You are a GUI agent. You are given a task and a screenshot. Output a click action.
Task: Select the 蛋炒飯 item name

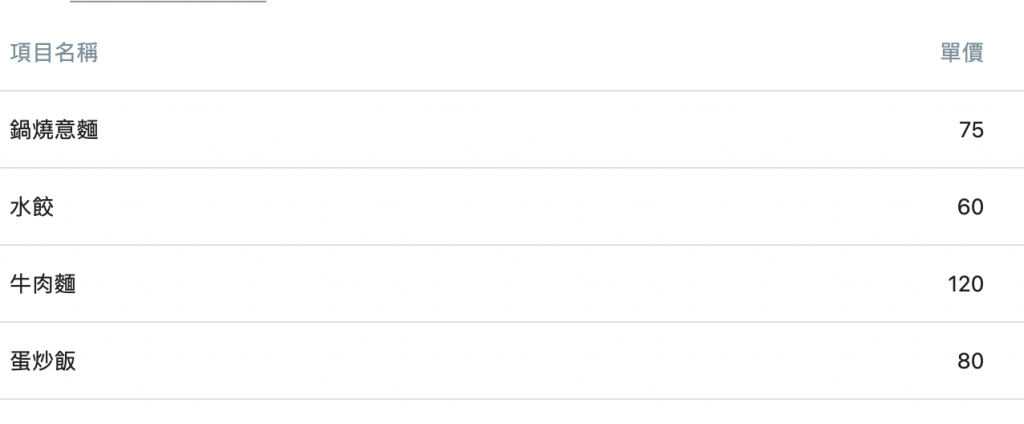[43, 361]
